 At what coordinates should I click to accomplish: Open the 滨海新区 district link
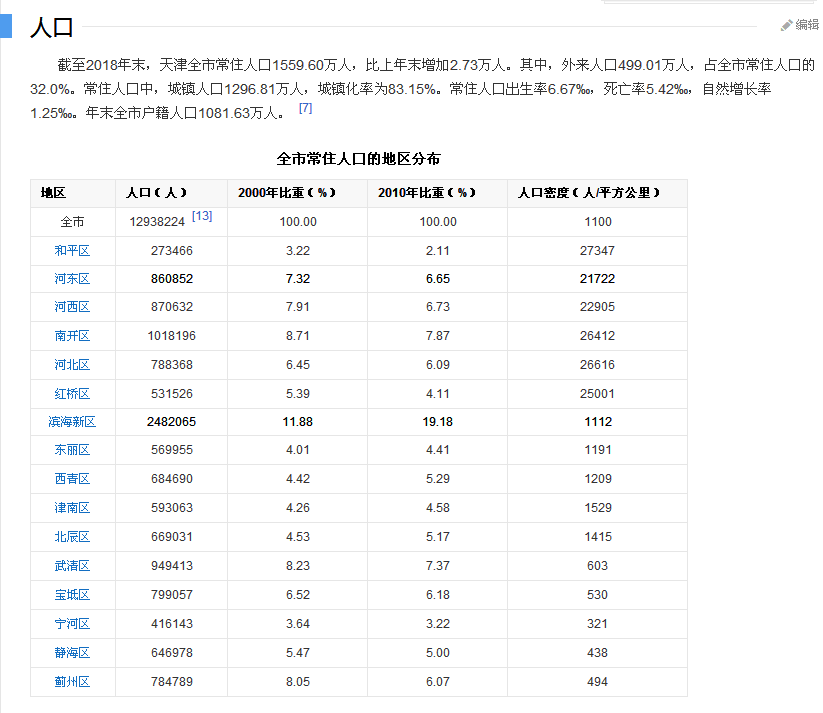point(72,422)
